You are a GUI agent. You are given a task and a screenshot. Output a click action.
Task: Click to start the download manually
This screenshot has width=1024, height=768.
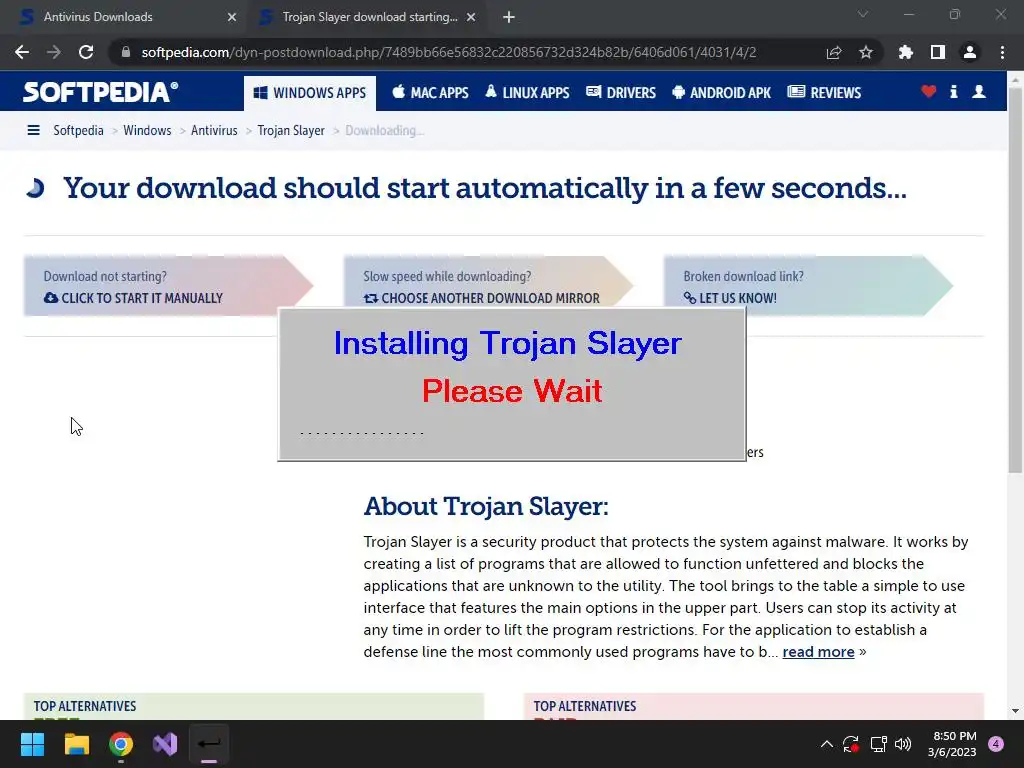[x=133, y=298]
